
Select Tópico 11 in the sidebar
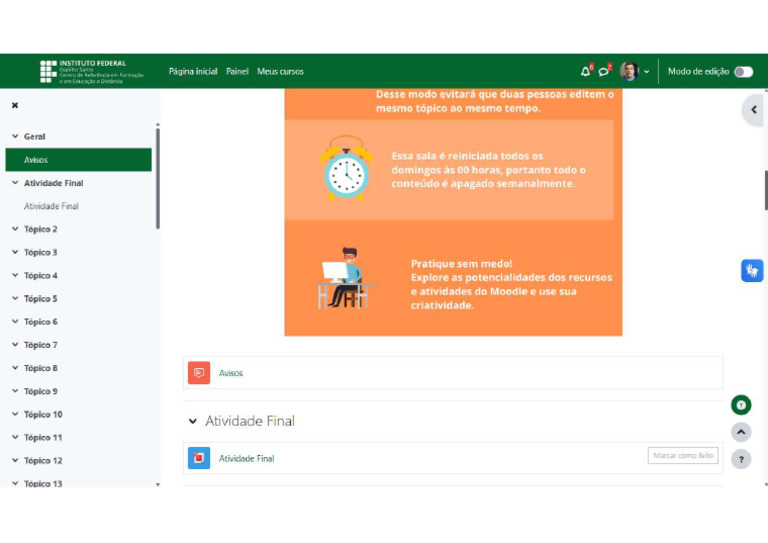[43, 437]
